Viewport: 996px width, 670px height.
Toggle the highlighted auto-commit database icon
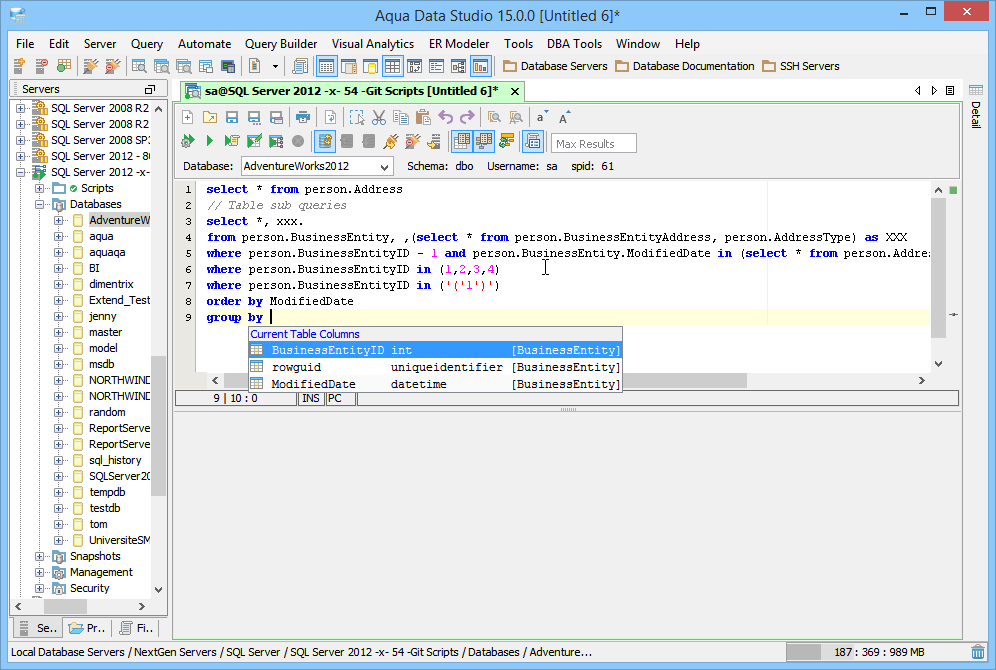(324, 142)
